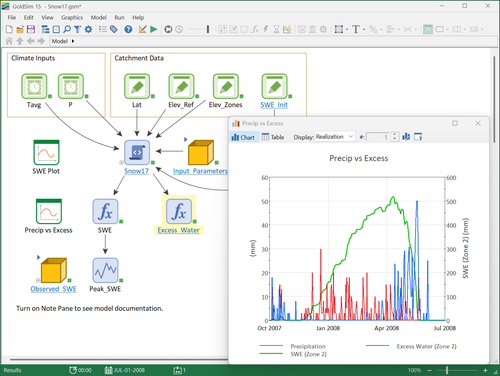Open the Help menu
The width and height of the screenshot is (500, 376).
tap(138, 17)
